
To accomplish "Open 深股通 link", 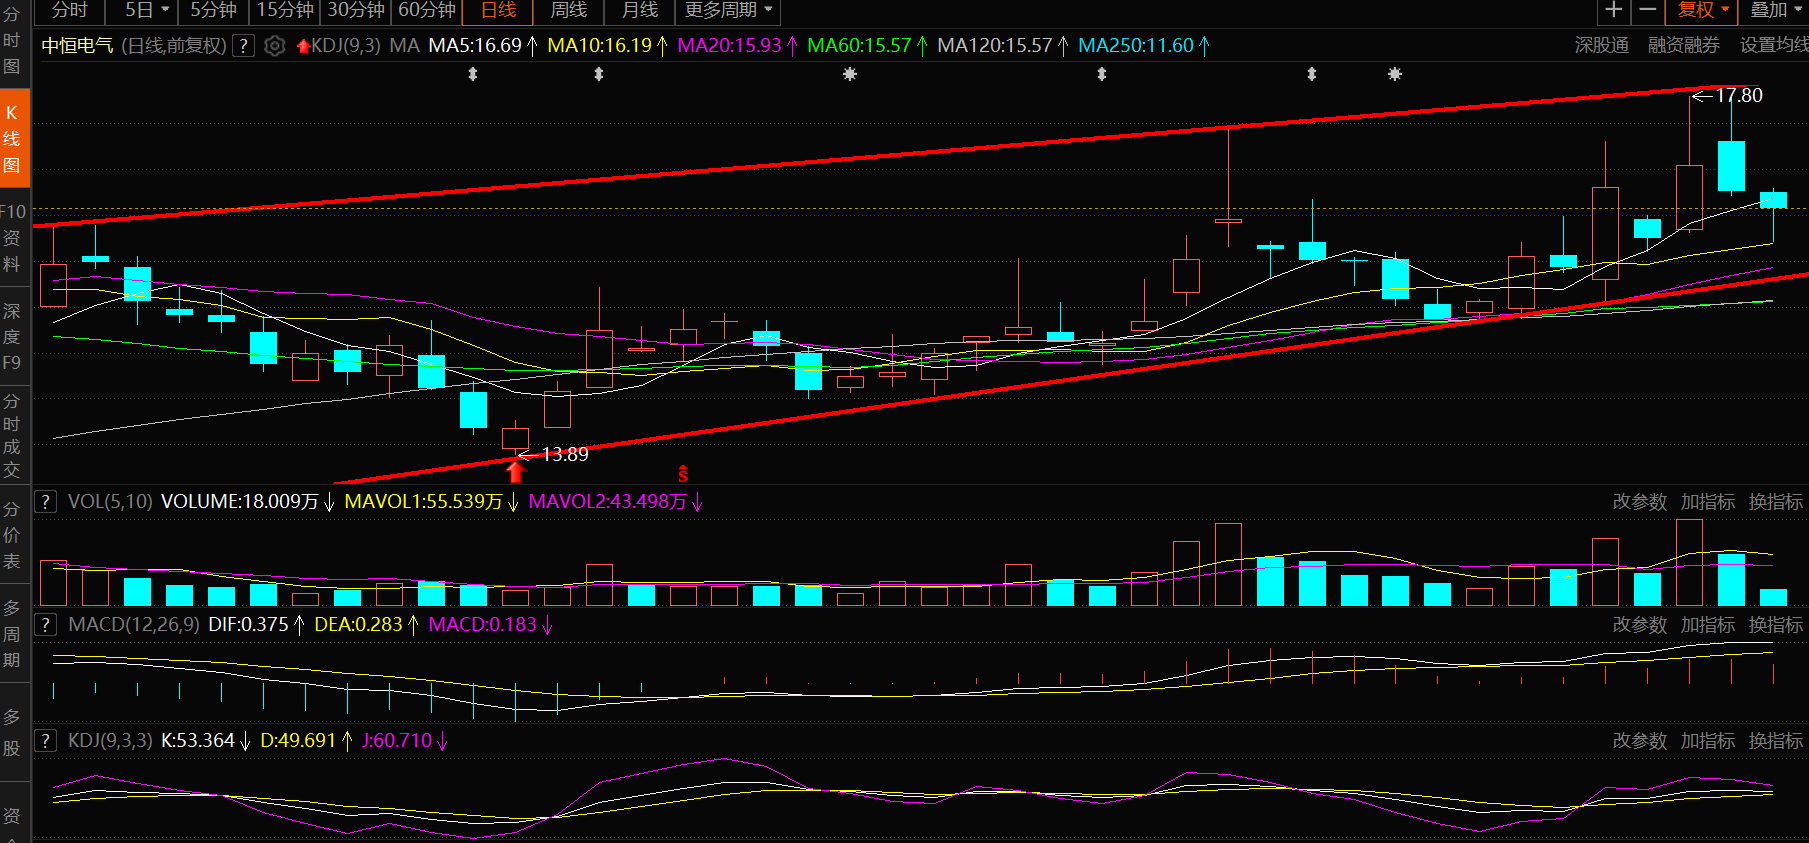I will point(1602,46).
